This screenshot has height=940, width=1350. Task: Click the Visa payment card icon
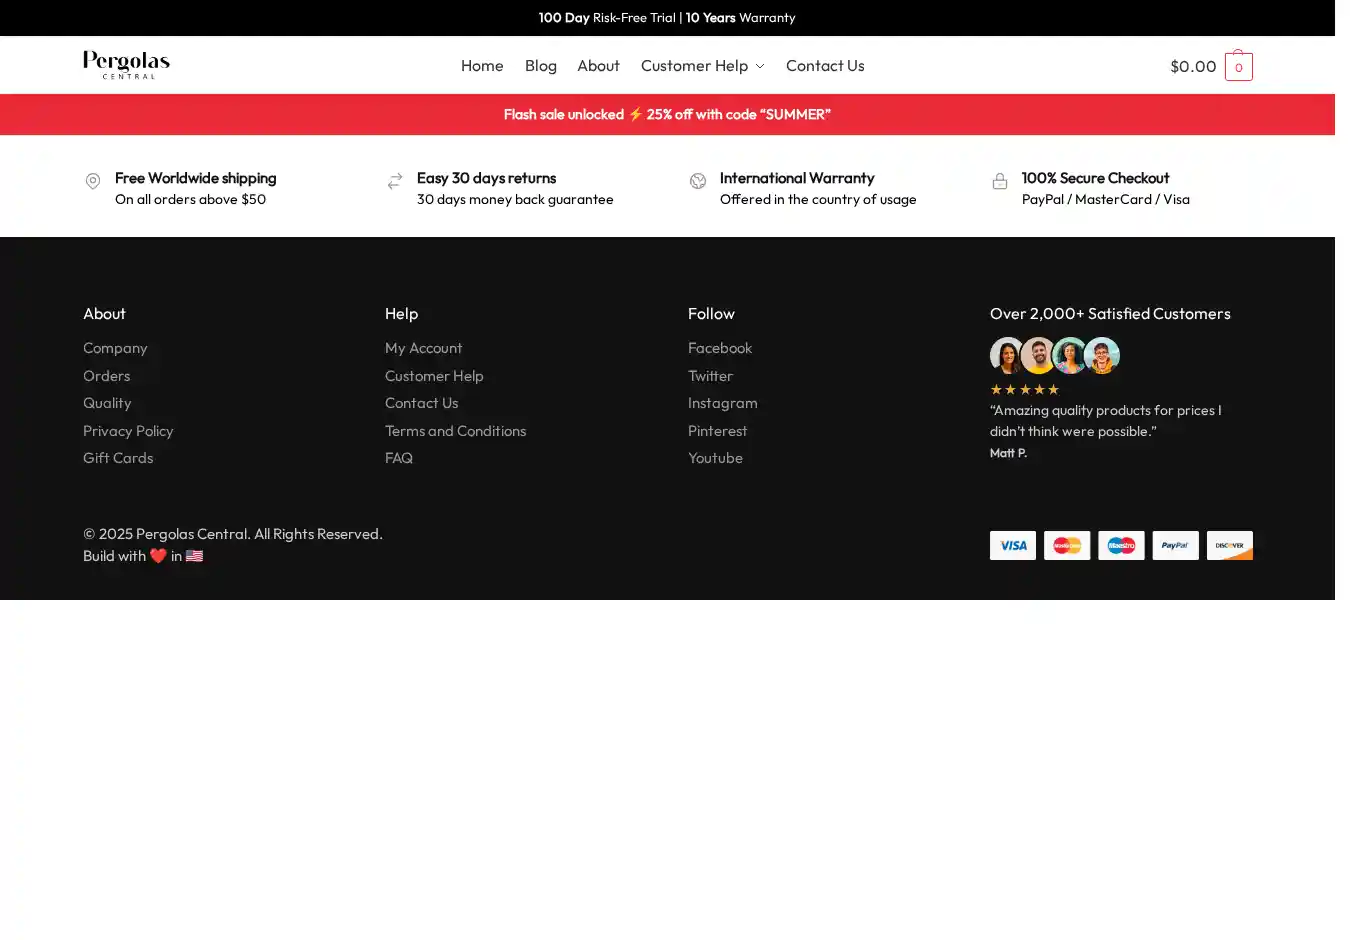[x=1012, y=545]
